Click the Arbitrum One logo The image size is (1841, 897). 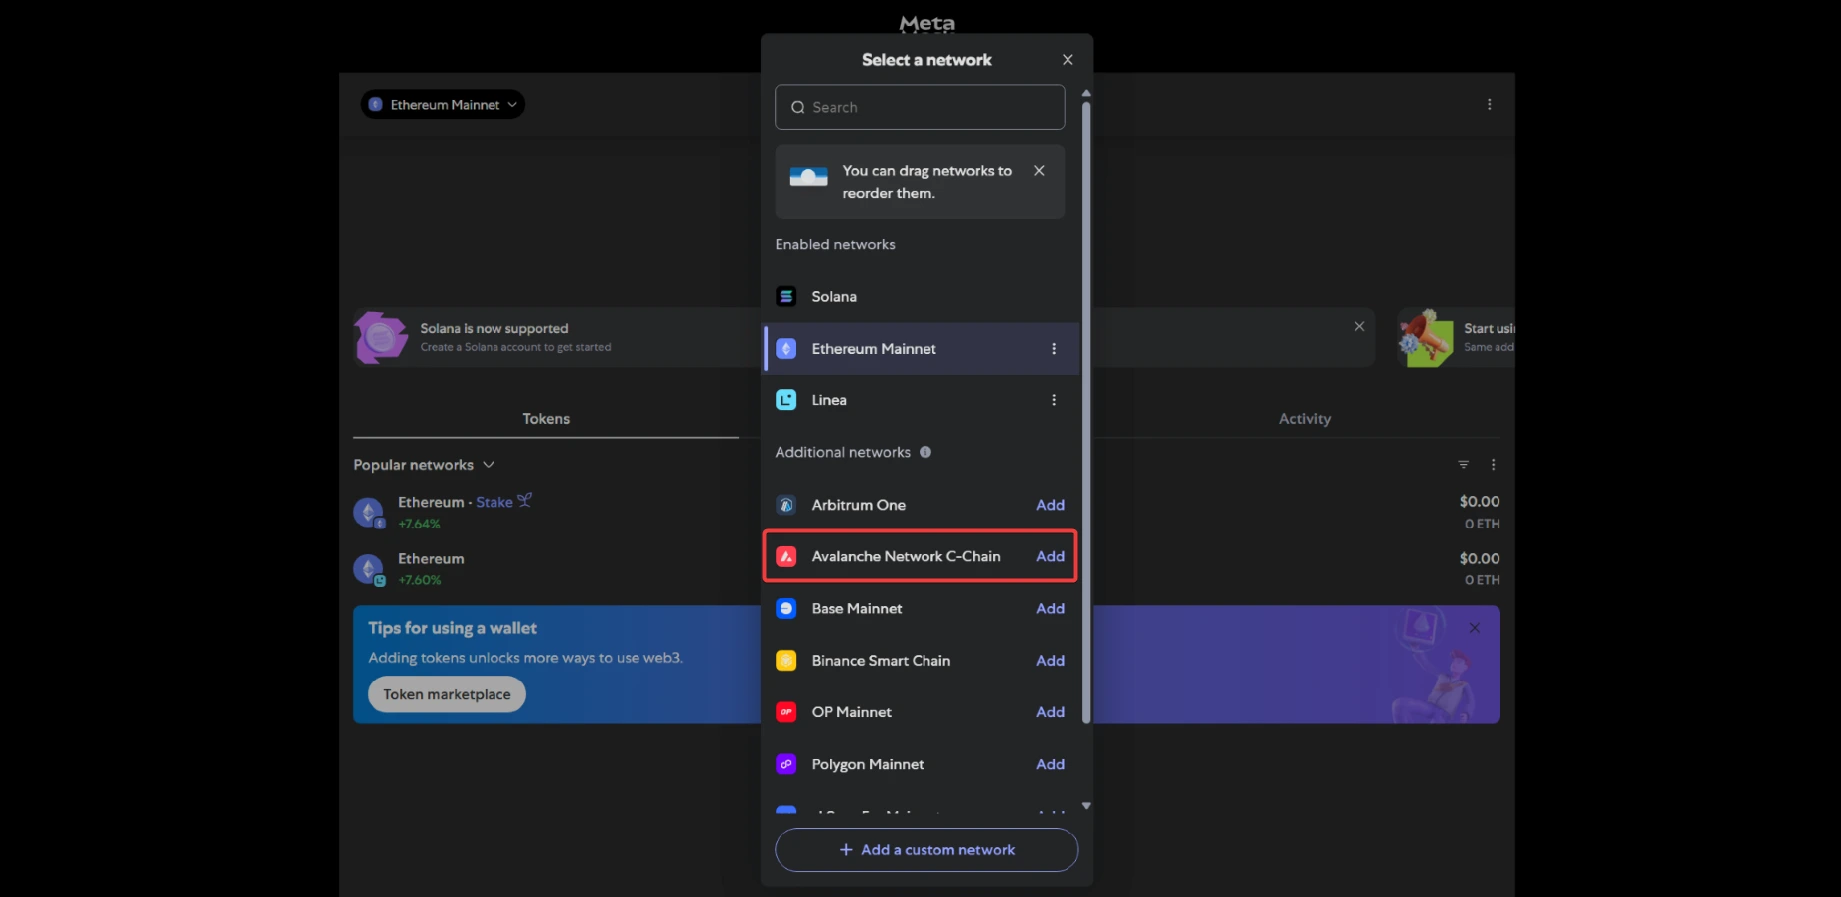coord(786,505)
